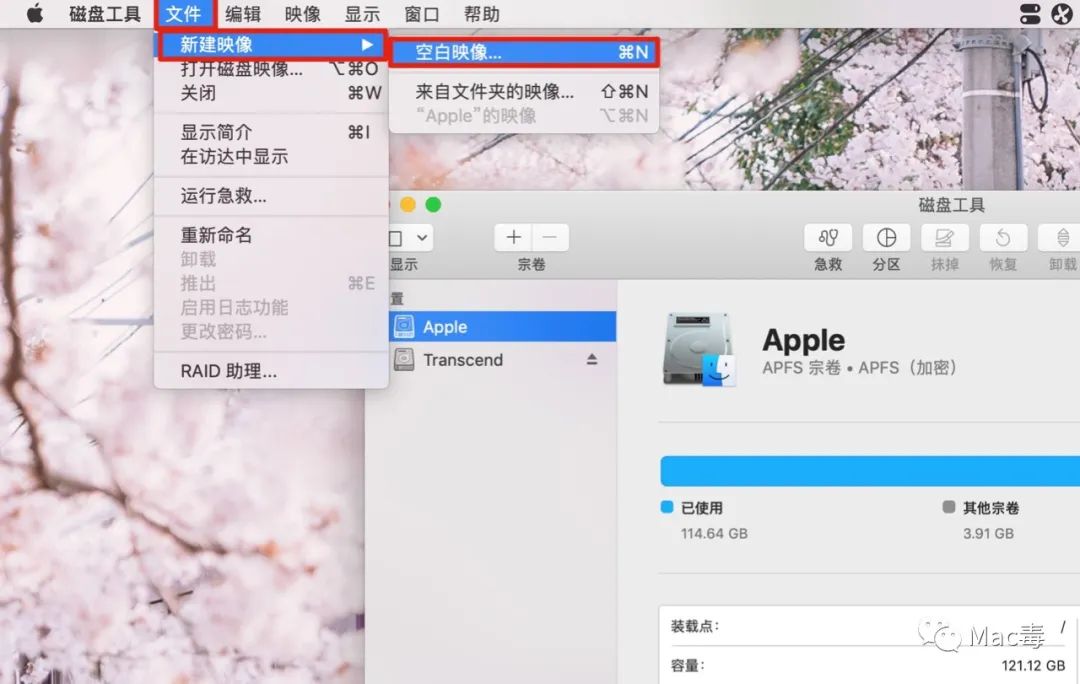The width and height of the screenshot is (1080, 684).
Task: Eject the Transcend disk
Action: (x=591, y=360)
